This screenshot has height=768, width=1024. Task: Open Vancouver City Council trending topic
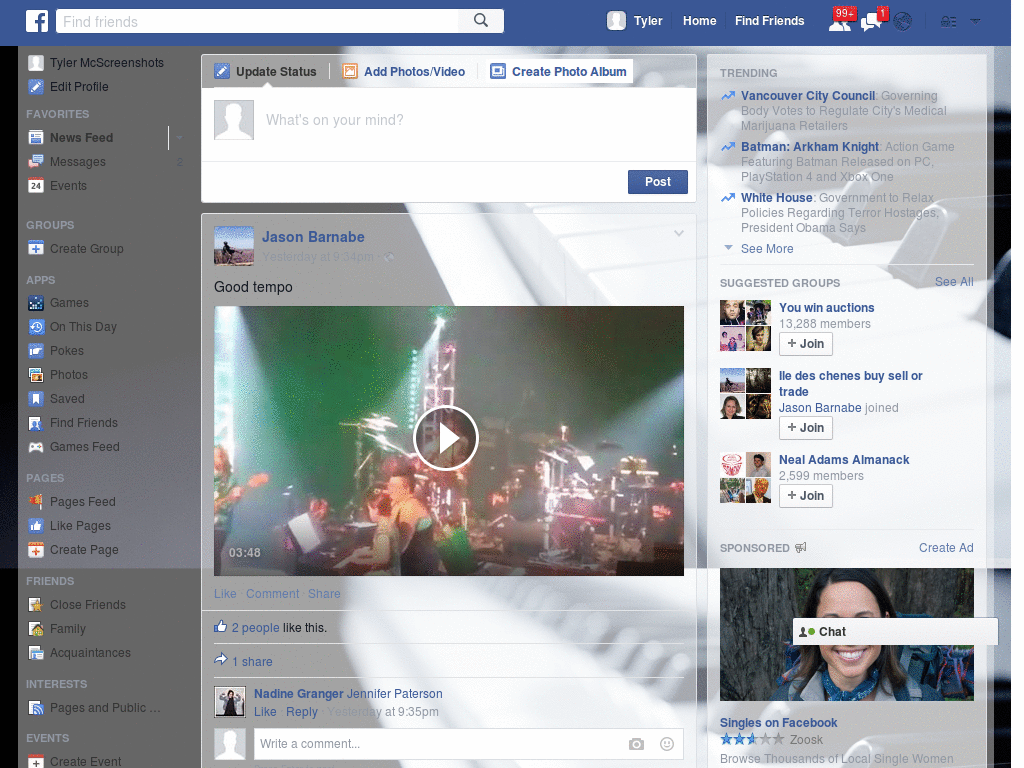pos(808,96)
